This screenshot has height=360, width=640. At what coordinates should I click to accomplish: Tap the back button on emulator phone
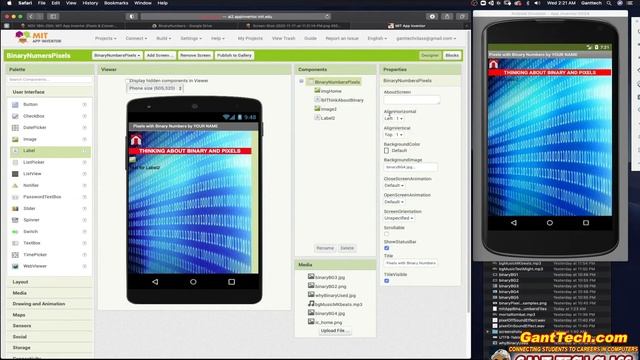(x=513, y=223)
